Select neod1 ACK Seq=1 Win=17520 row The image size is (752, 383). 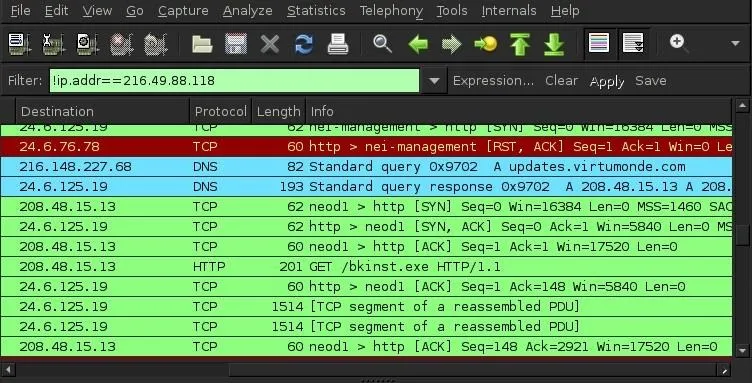coord(366,247)
